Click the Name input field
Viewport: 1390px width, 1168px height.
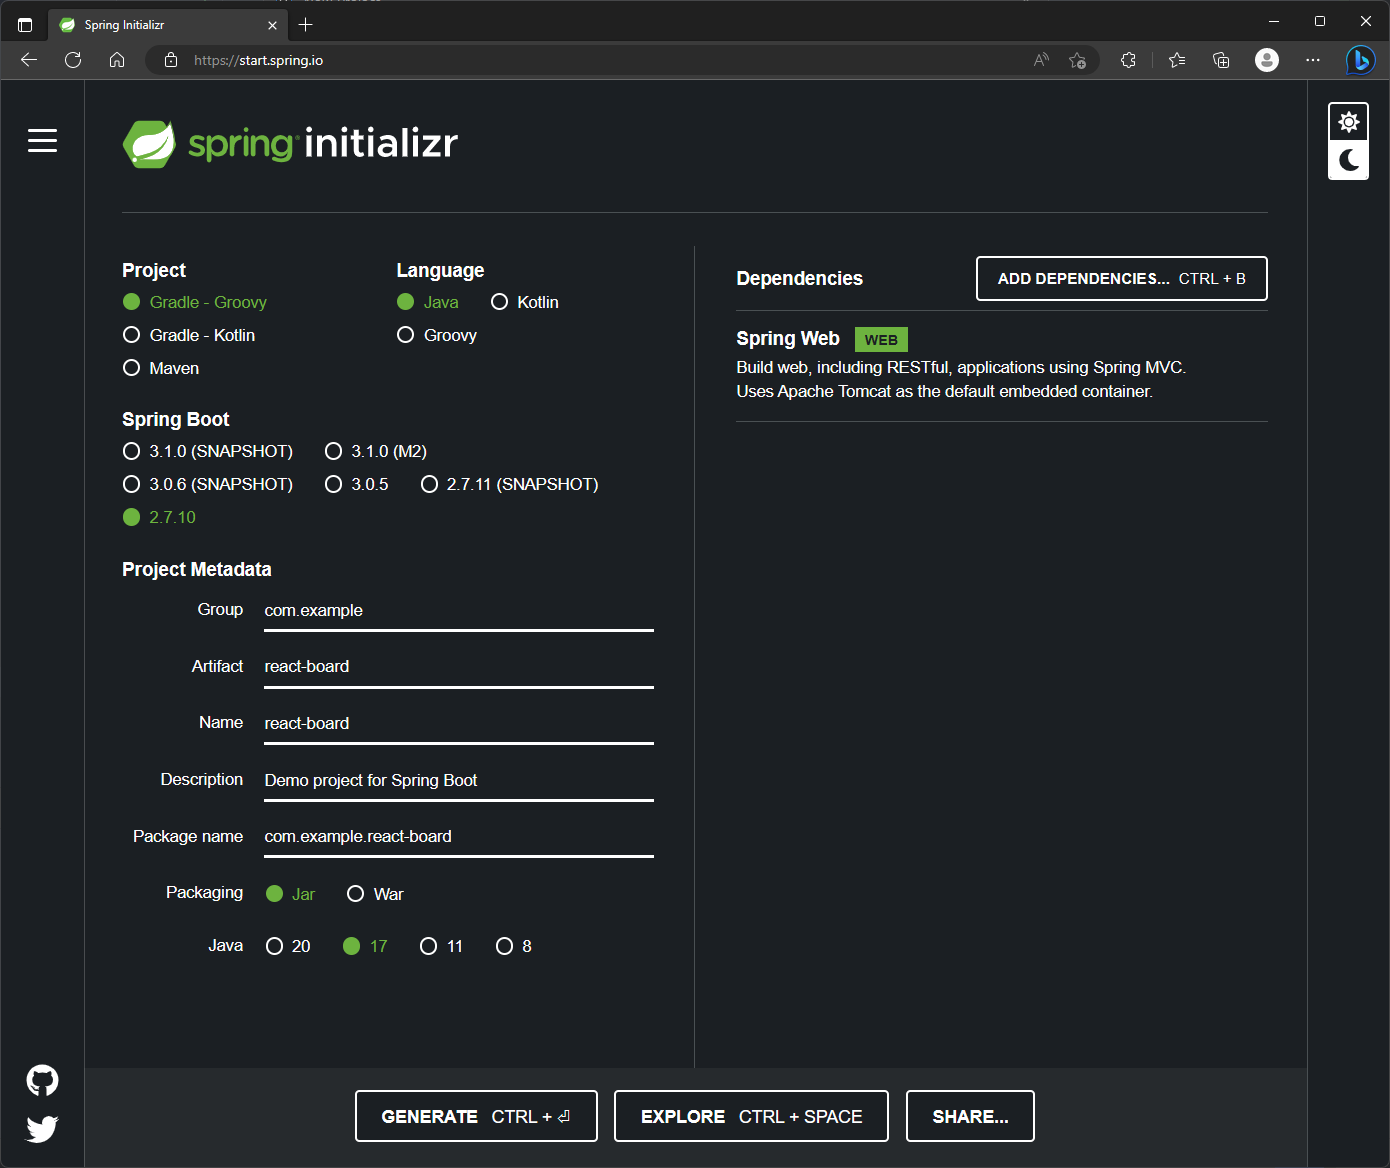pyautogui.click(x=459, y=724)
